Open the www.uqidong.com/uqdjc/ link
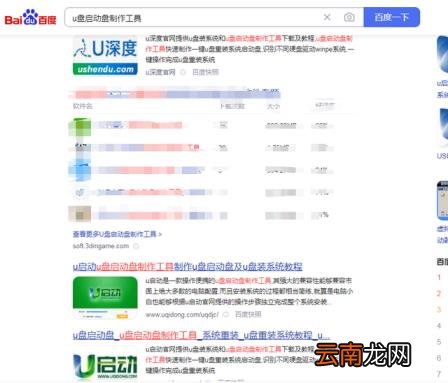 182,314
